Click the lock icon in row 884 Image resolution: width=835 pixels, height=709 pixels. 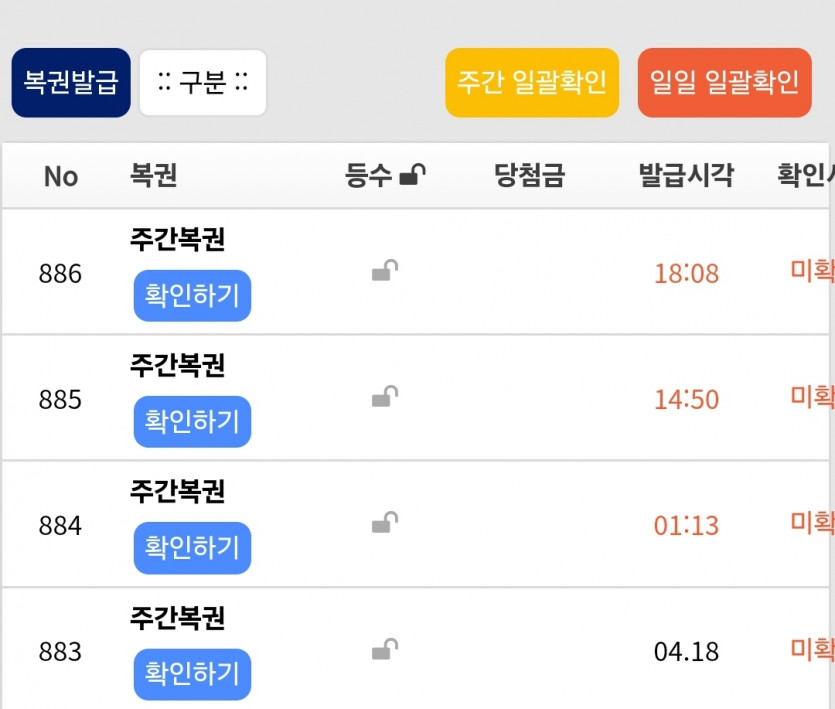tap(385, 523)
